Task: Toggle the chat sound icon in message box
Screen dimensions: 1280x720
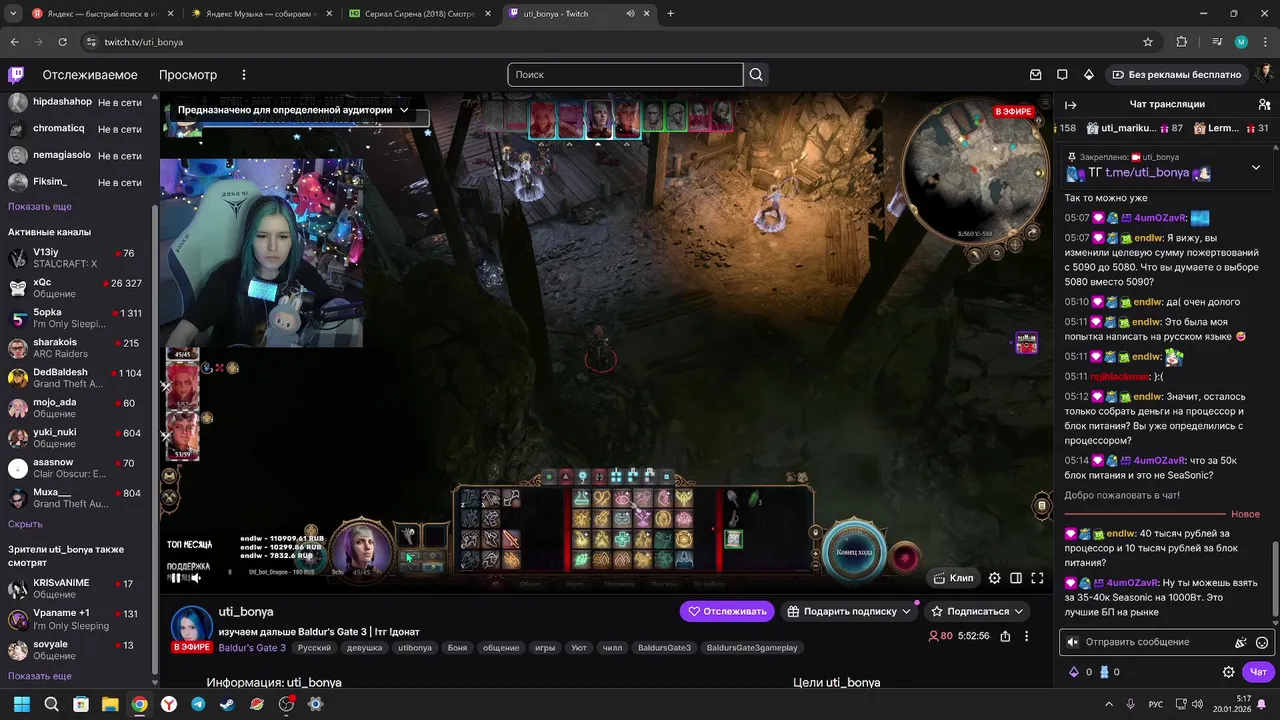Action: tap(1073, 642)
